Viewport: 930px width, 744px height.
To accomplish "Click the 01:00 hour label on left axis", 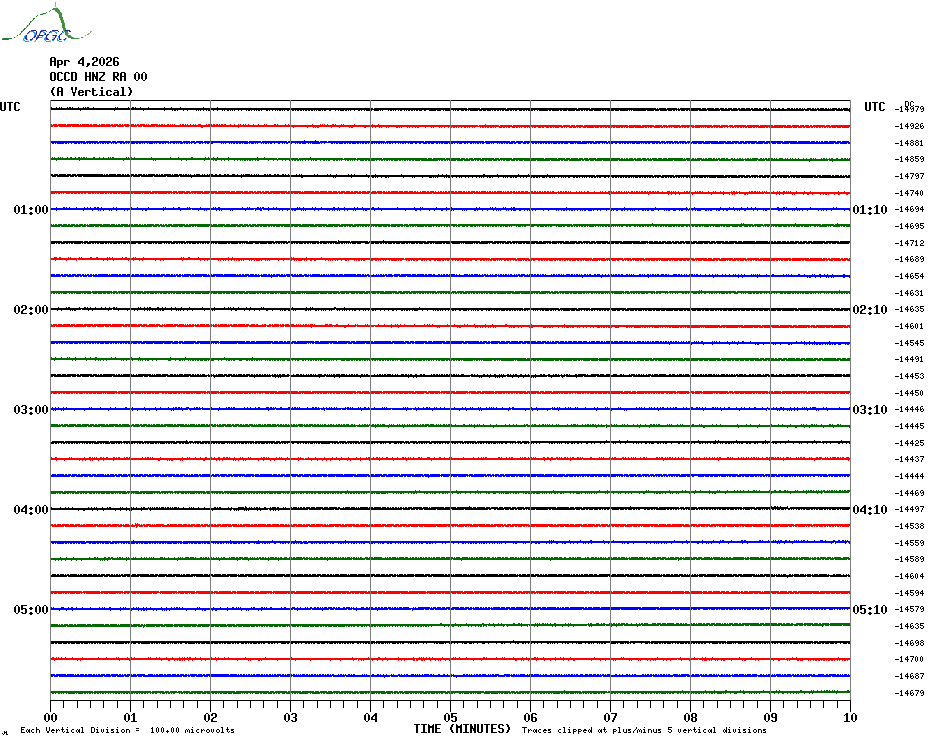I will tap(30, 210).
